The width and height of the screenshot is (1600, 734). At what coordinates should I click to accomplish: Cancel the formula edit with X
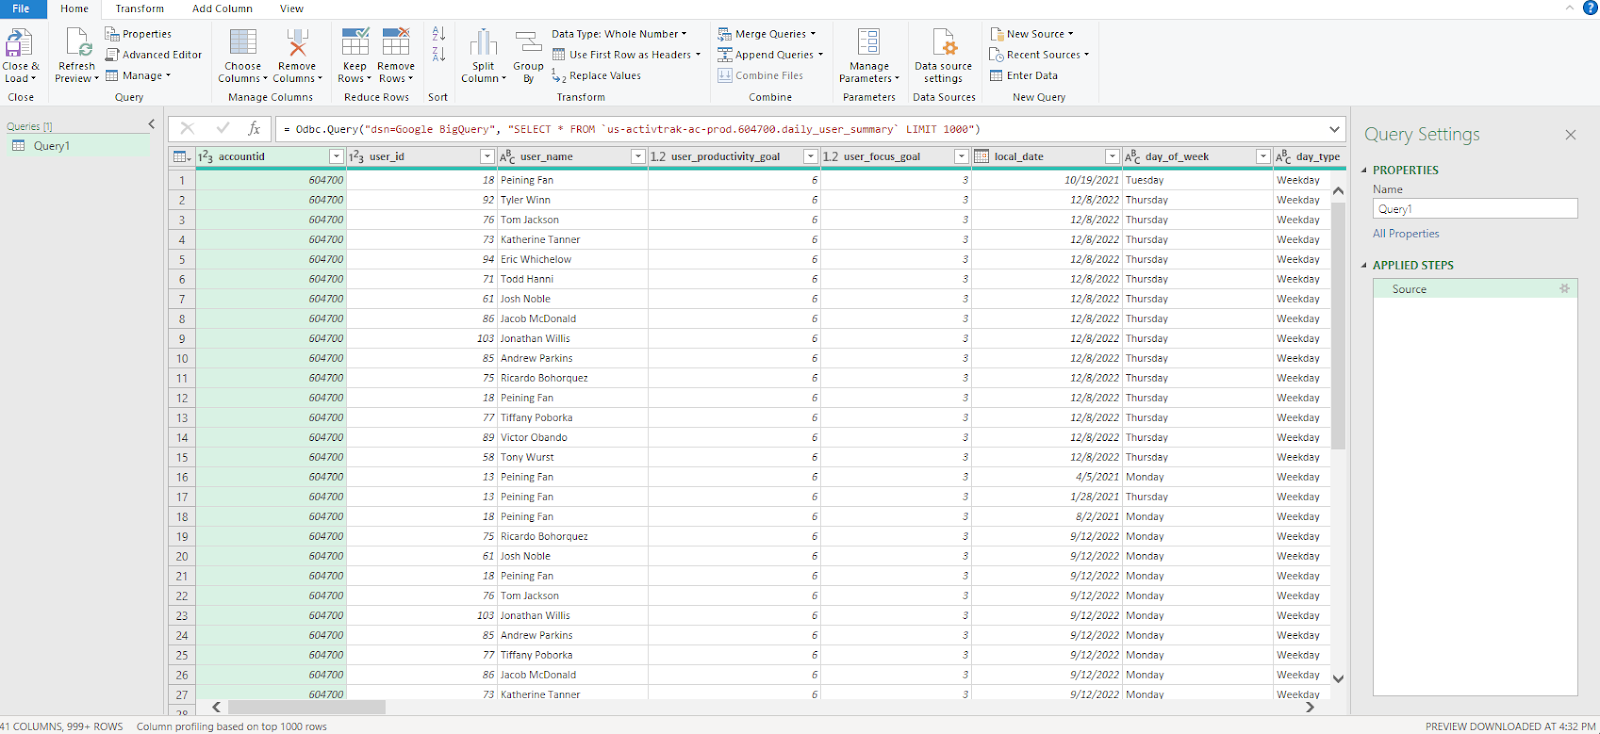(187, 129)
